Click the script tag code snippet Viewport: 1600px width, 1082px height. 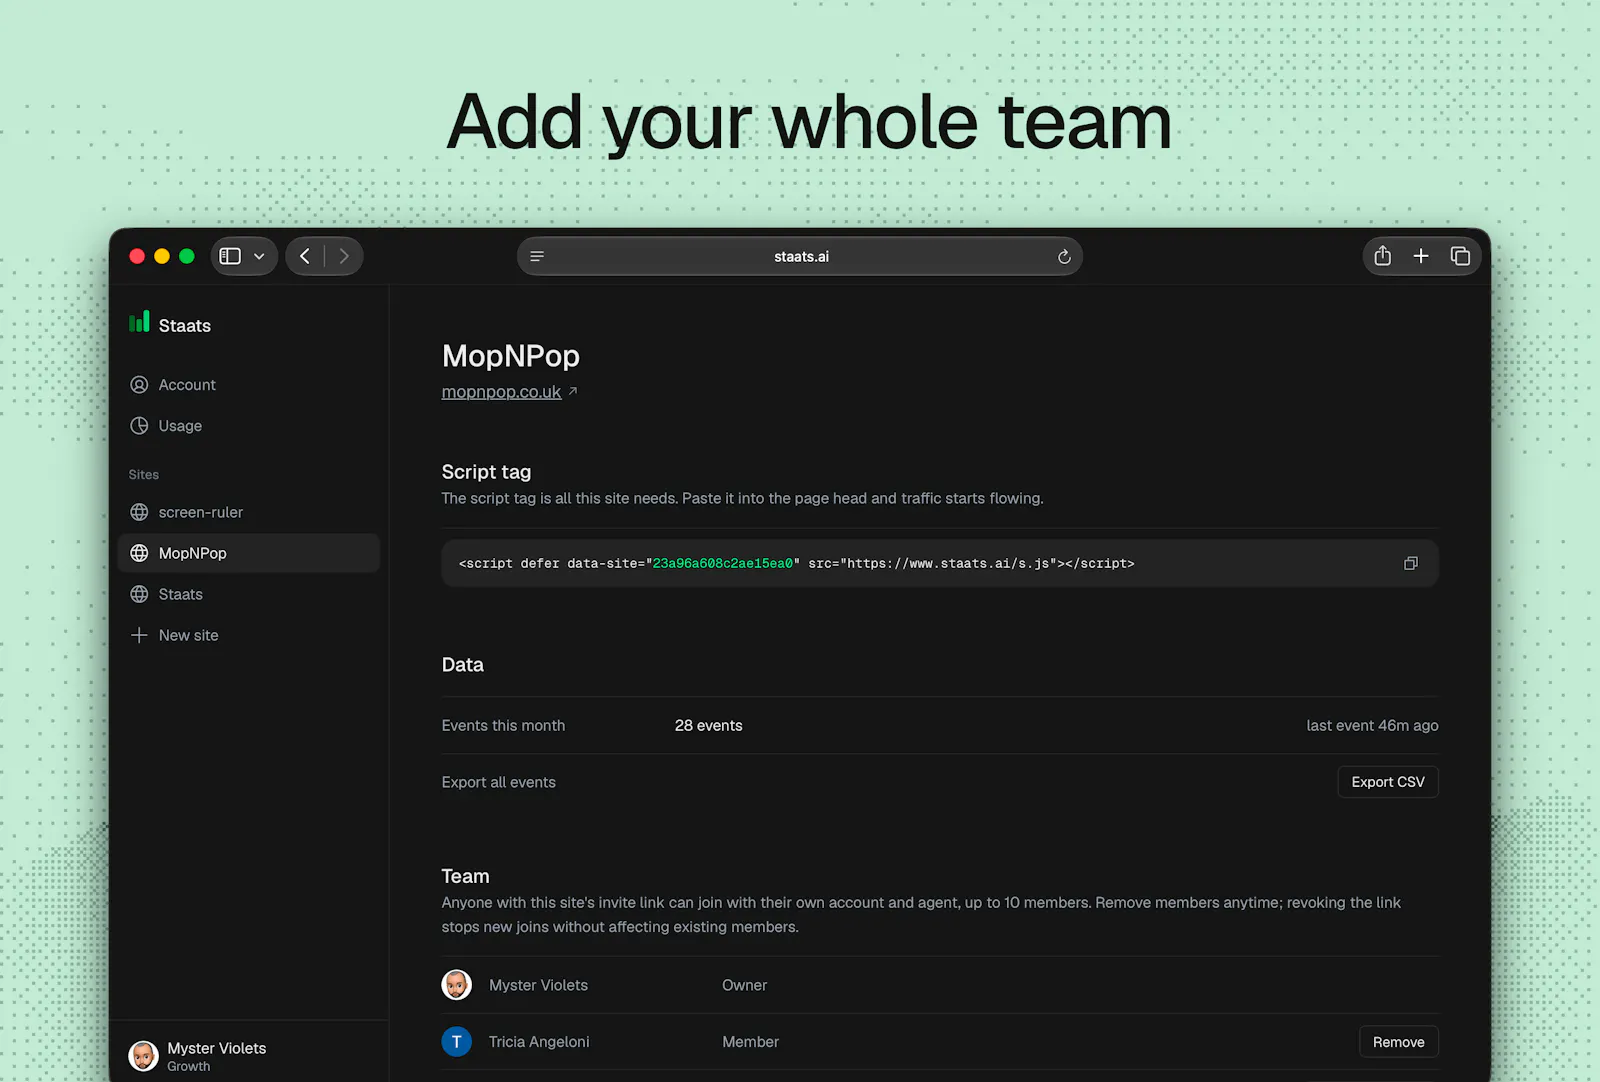click(797, 564)
